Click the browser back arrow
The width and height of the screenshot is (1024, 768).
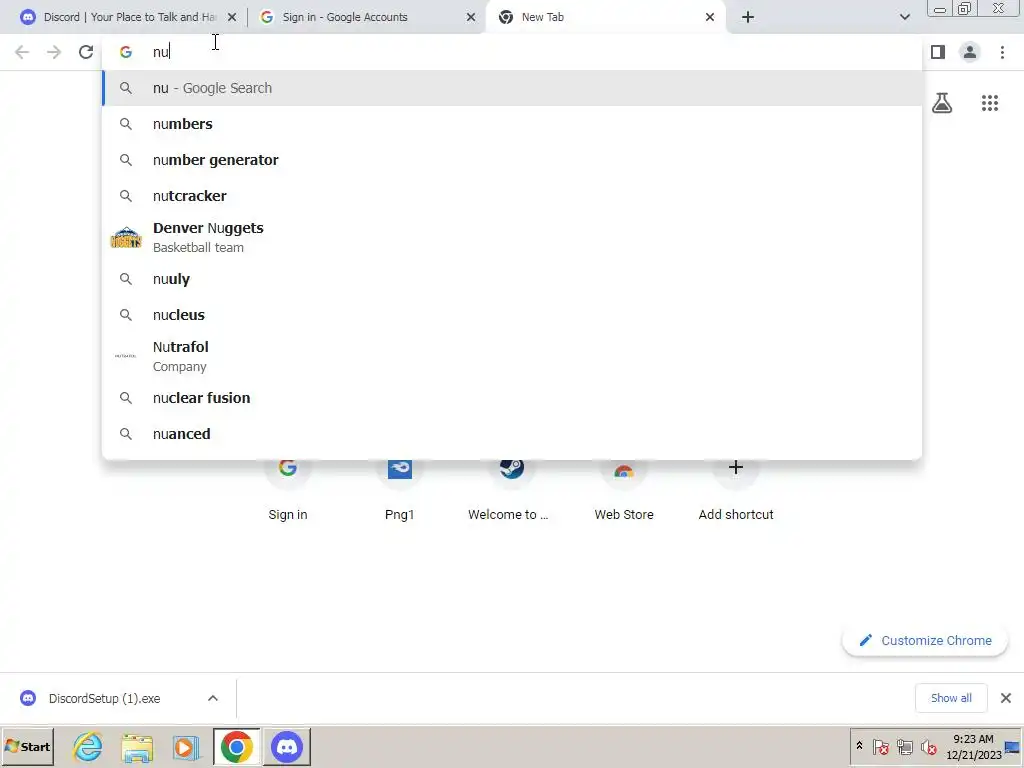(x=22, y=52)
